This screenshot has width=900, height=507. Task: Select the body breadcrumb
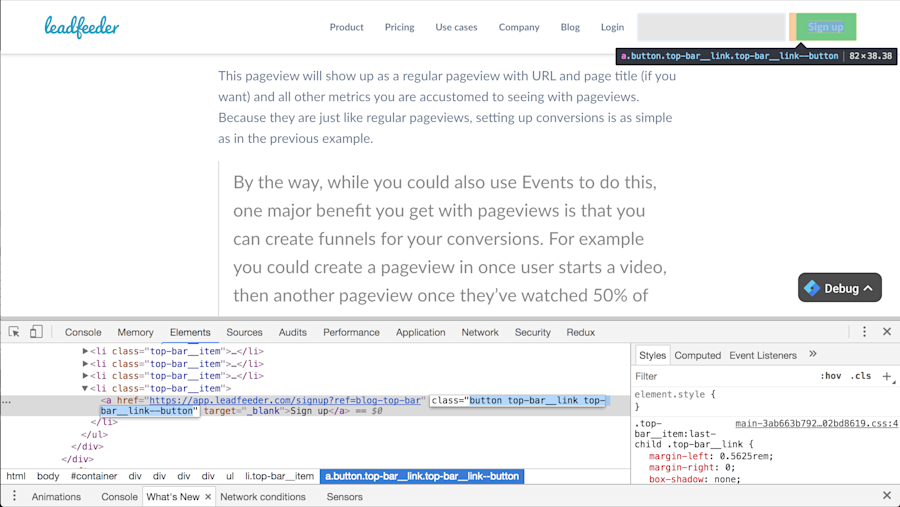pos(48,476)
